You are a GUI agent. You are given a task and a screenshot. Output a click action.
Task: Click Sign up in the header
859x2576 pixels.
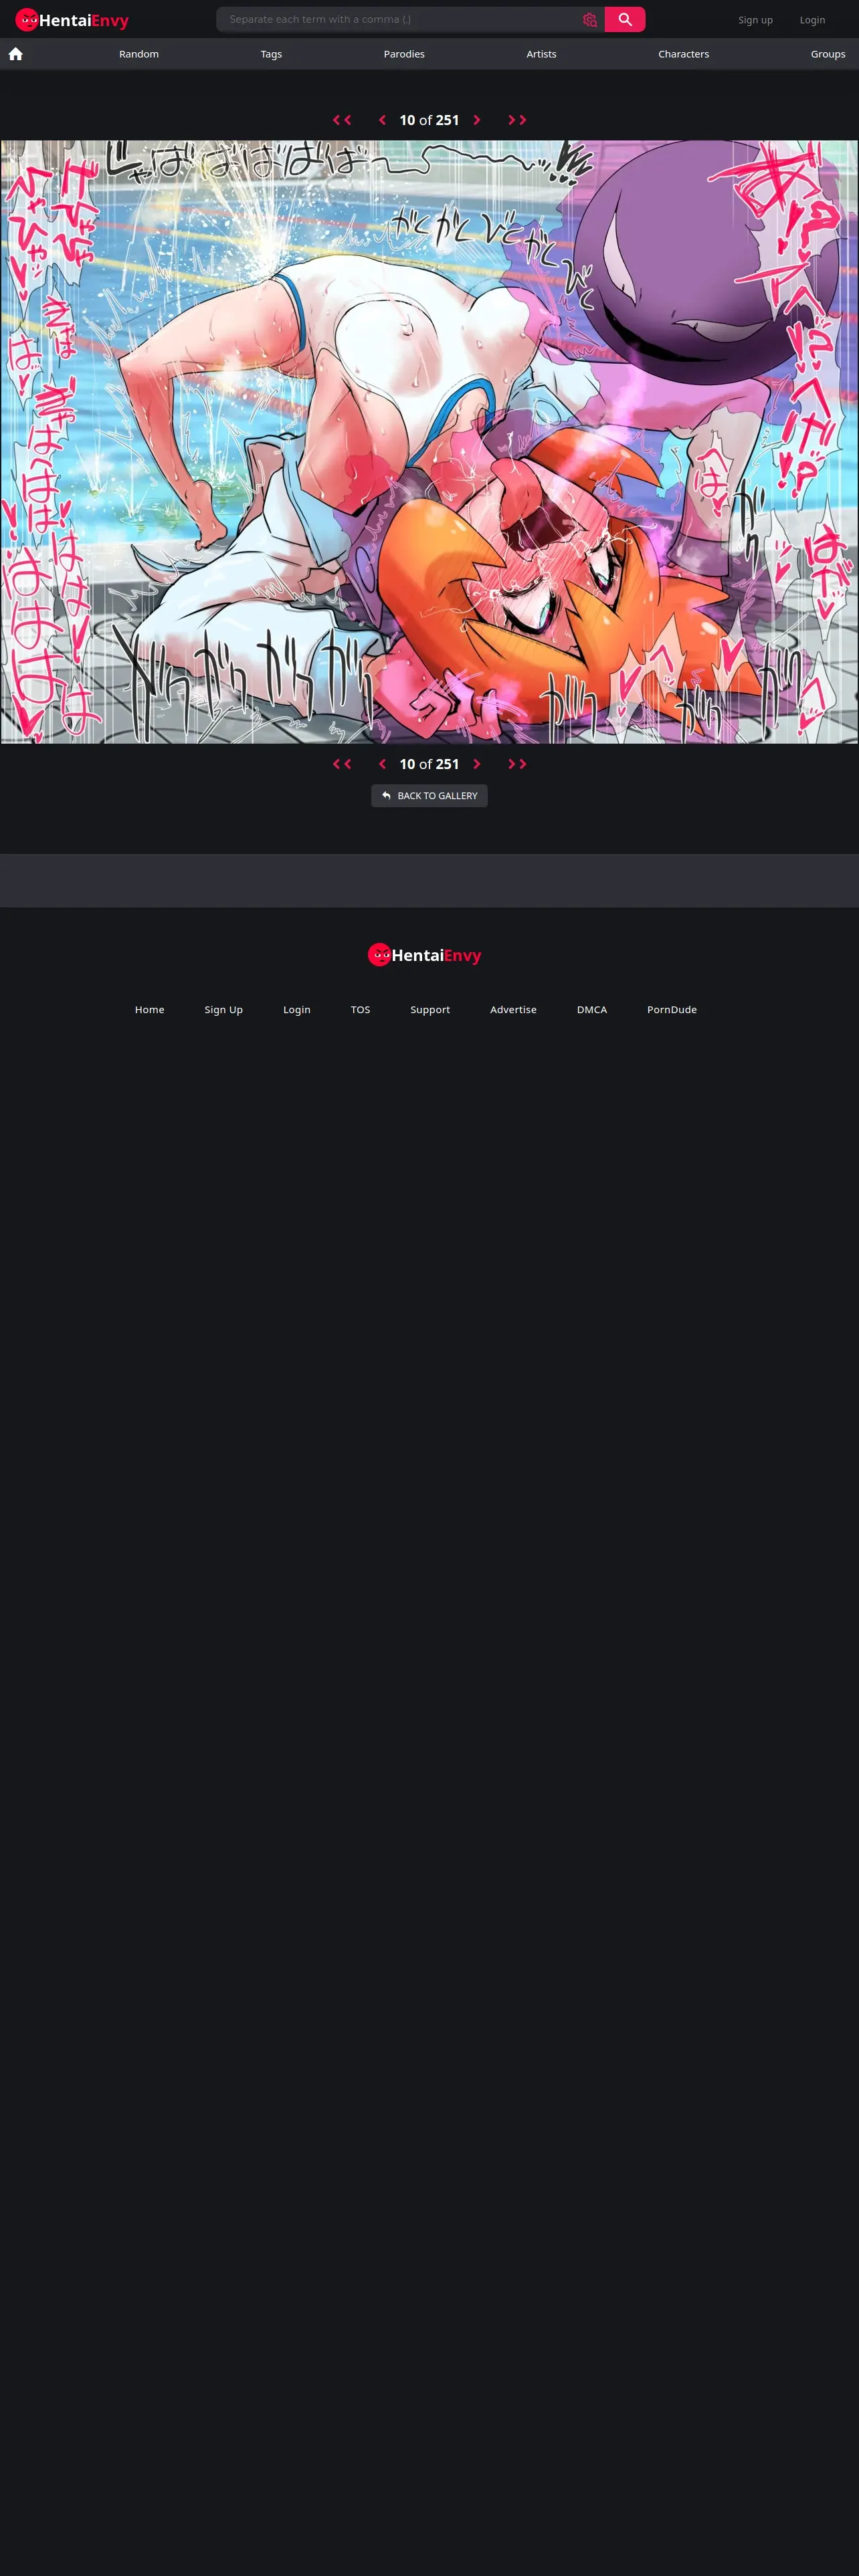(756, 20)
